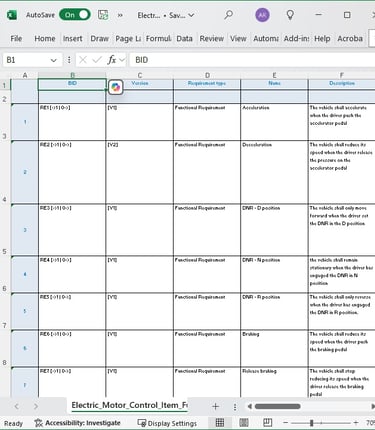Click the Acceleration name cell

pos(274,122)
